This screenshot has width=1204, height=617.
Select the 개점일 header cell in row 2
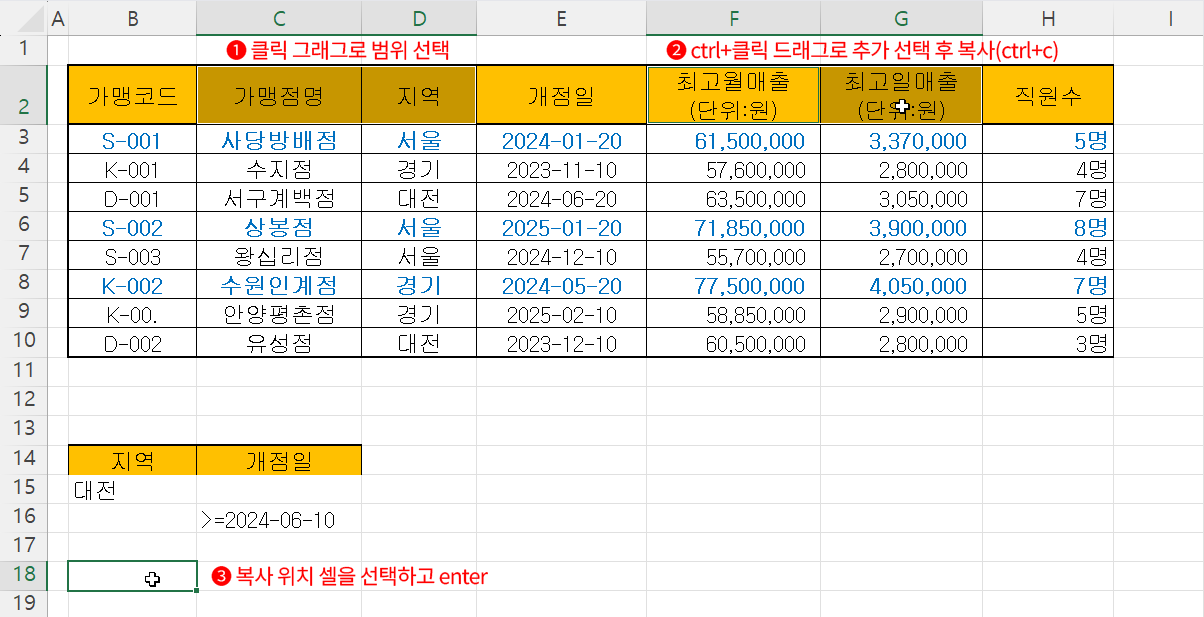click(x=562, y=95)
